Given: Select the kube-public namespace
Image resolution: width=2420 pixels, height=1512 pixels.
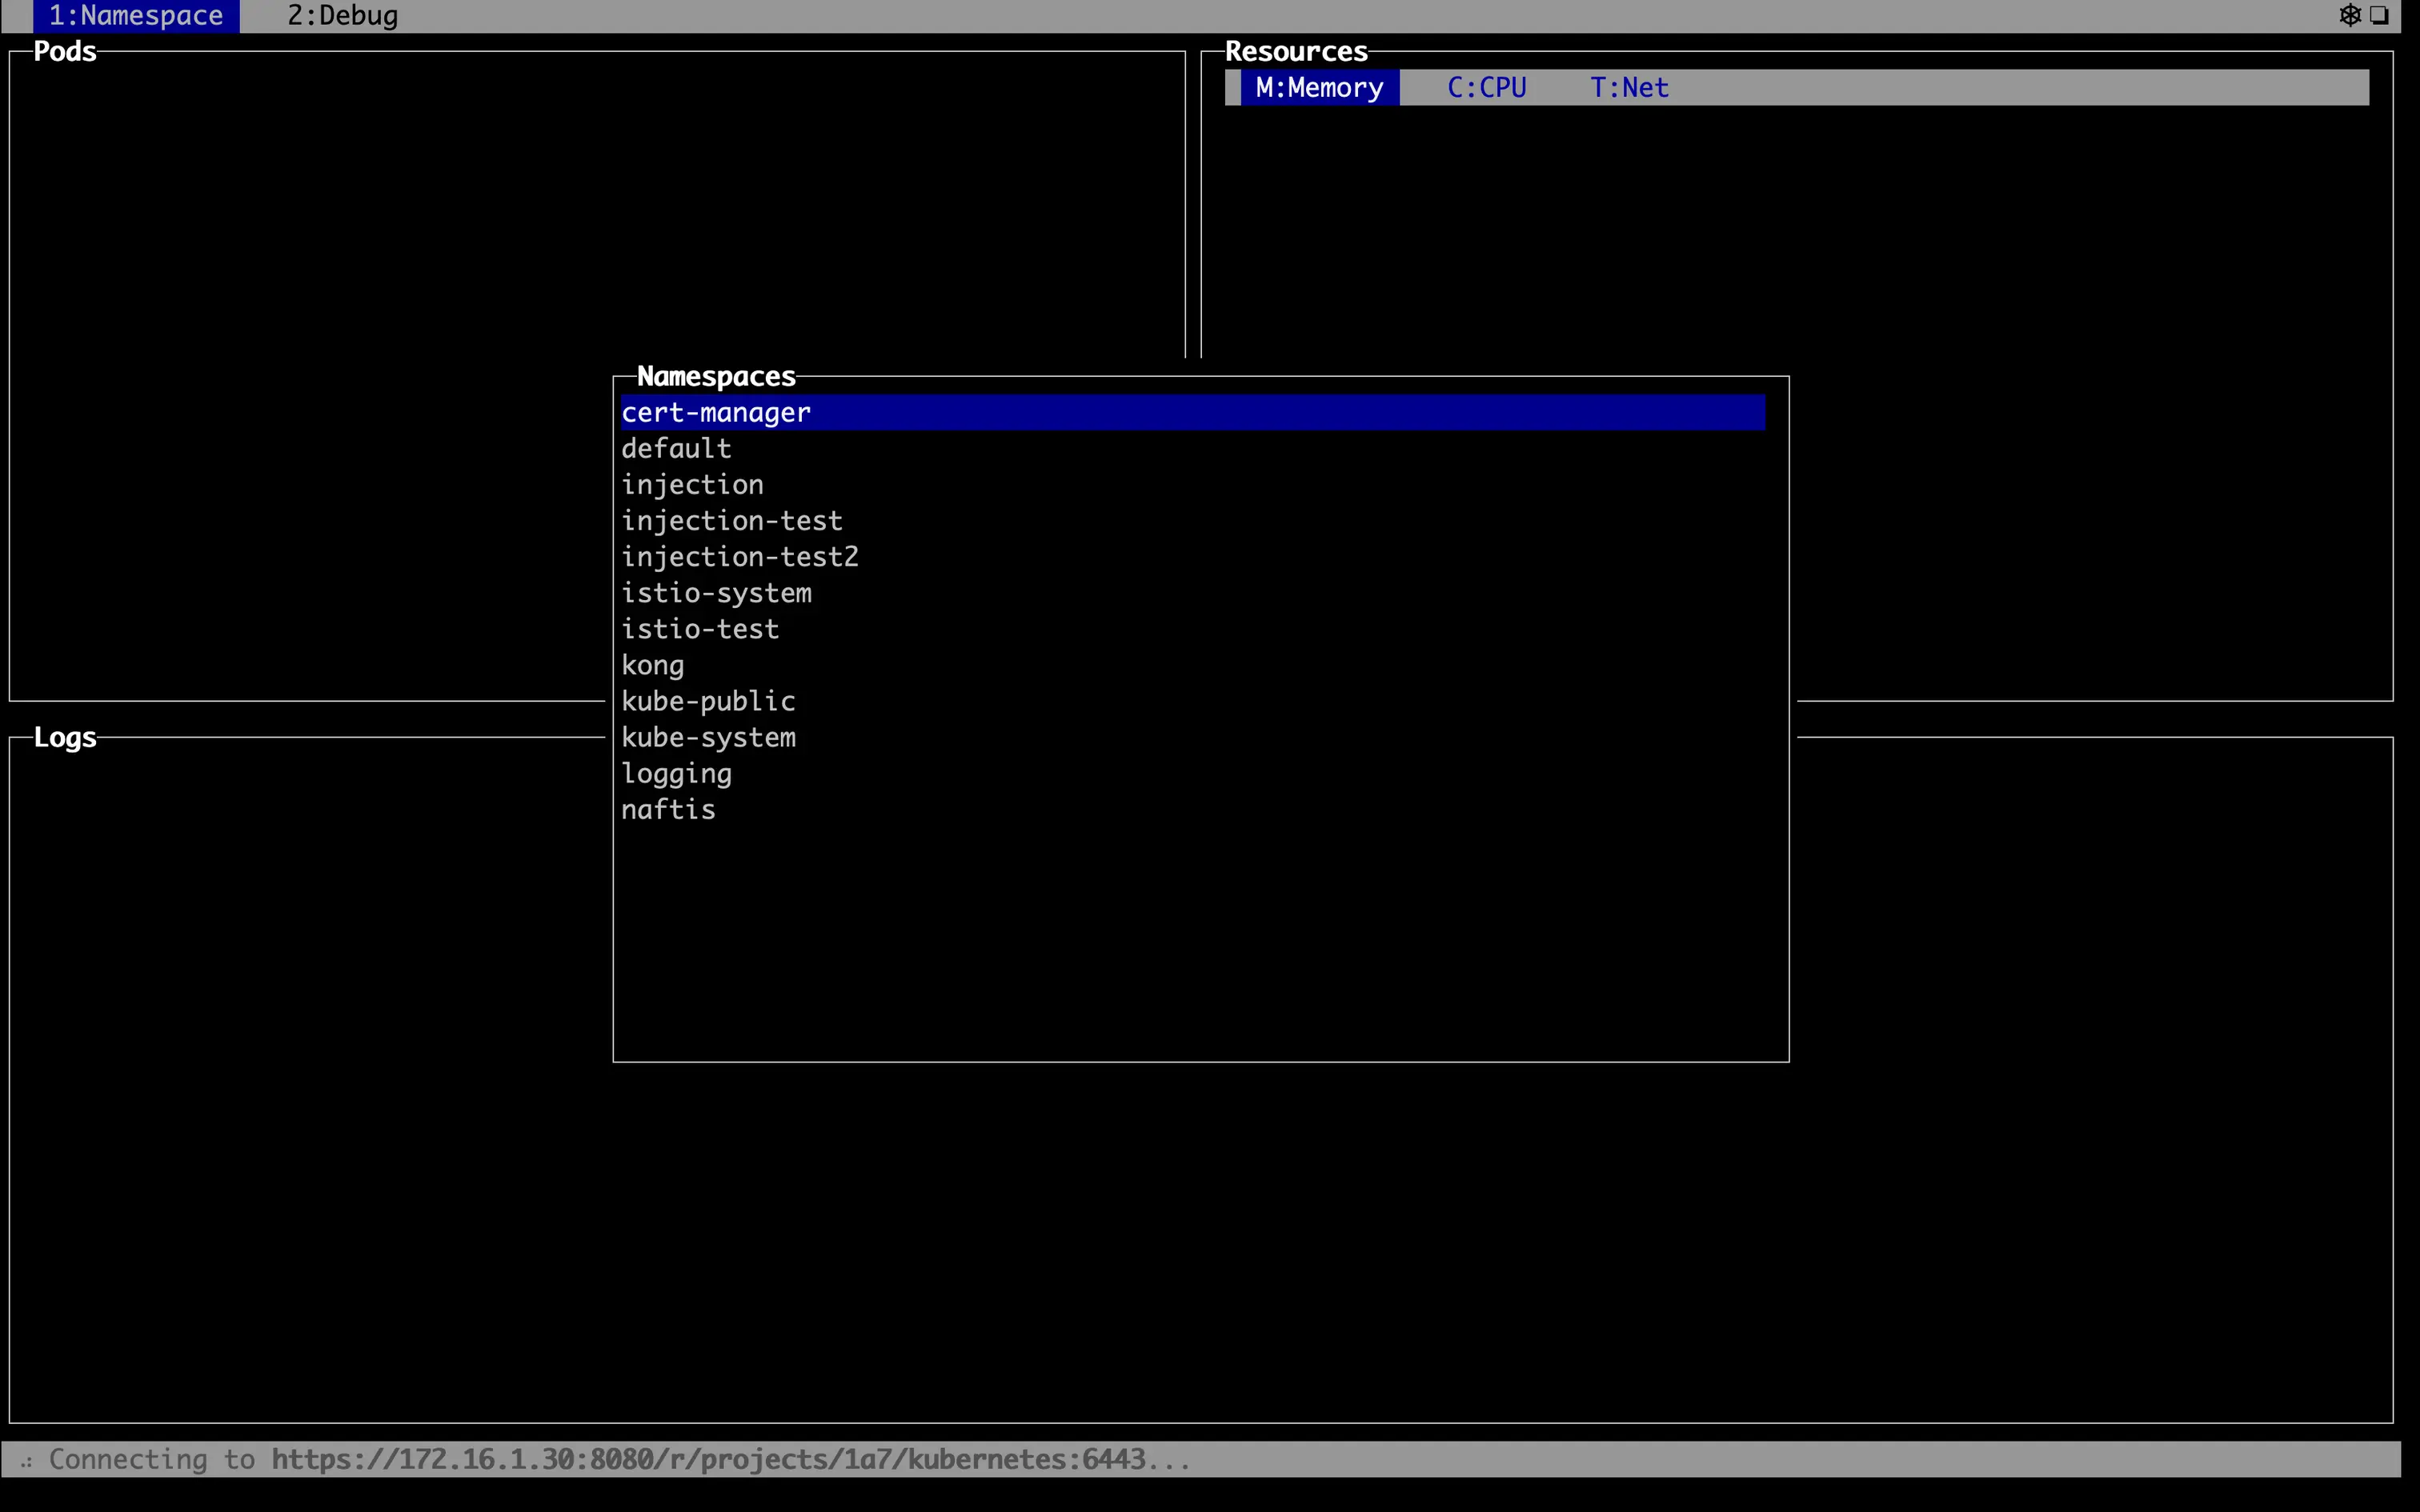Looking at the screenshot, I should point(708,701).
